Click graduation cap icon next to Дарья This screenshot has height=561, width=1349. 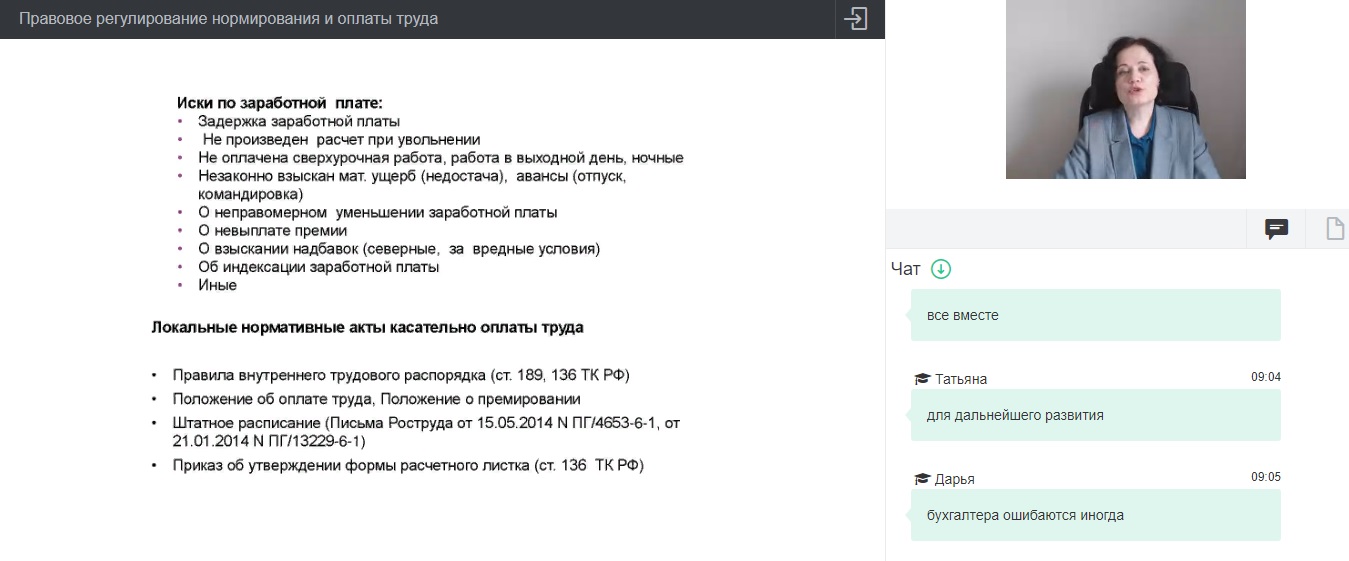pos(922,479)
